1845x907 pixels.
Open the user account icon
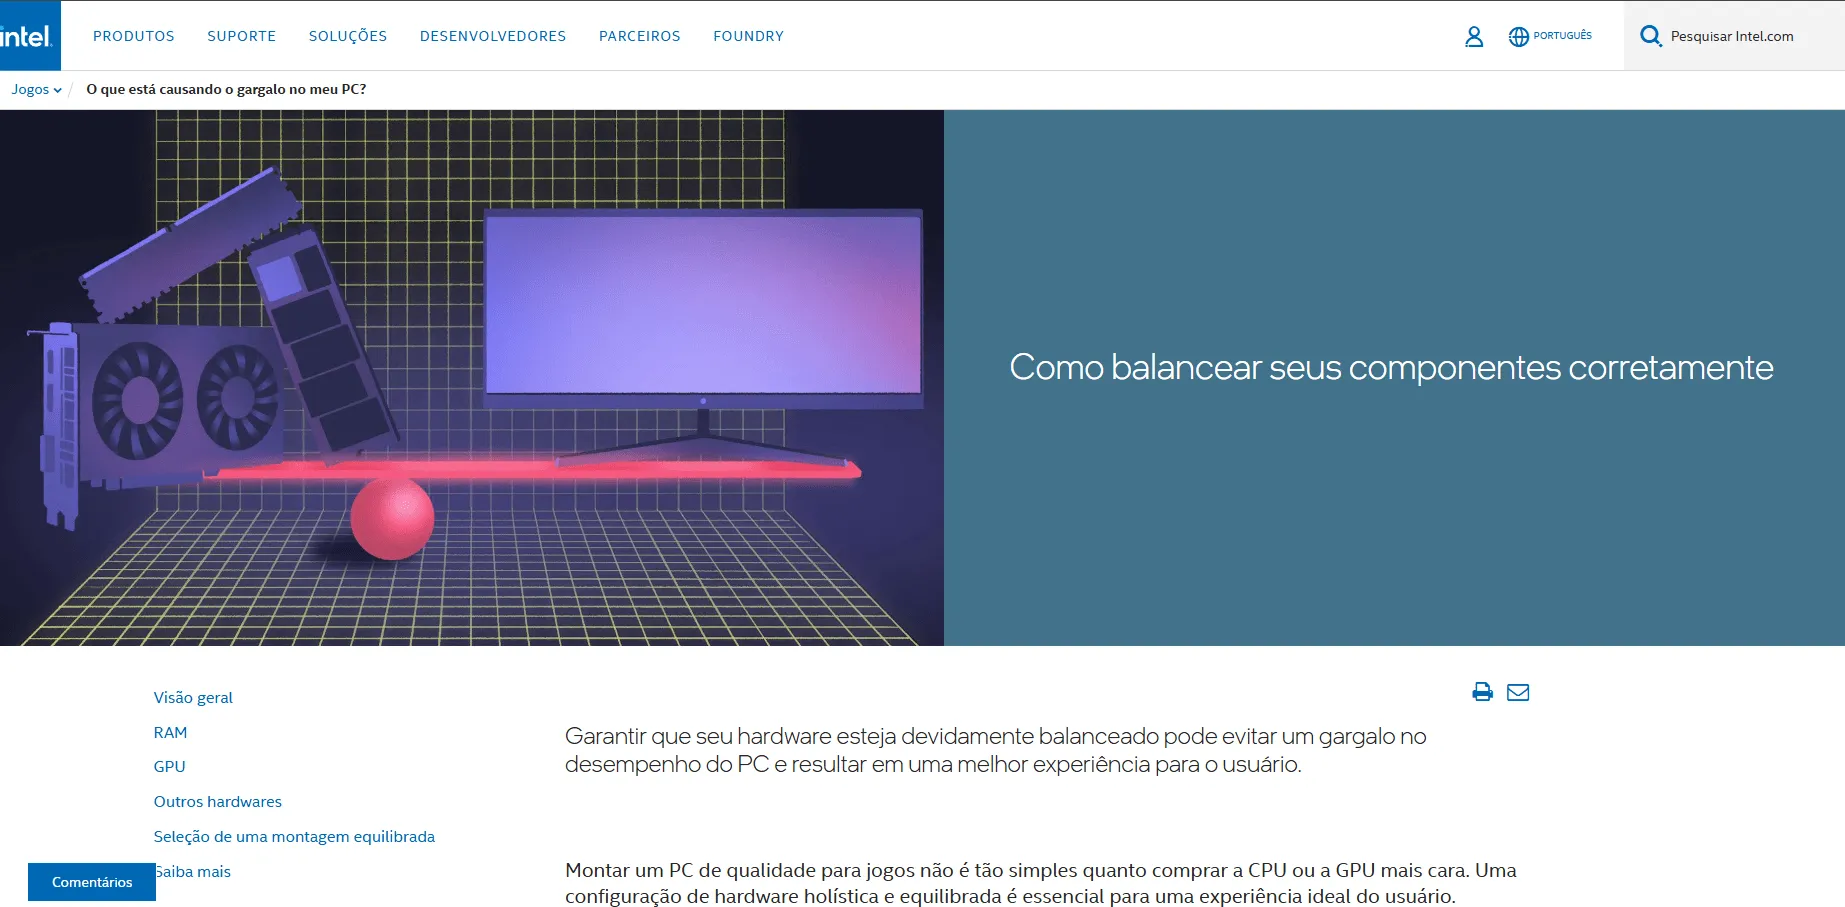(x=1473, y=37)
